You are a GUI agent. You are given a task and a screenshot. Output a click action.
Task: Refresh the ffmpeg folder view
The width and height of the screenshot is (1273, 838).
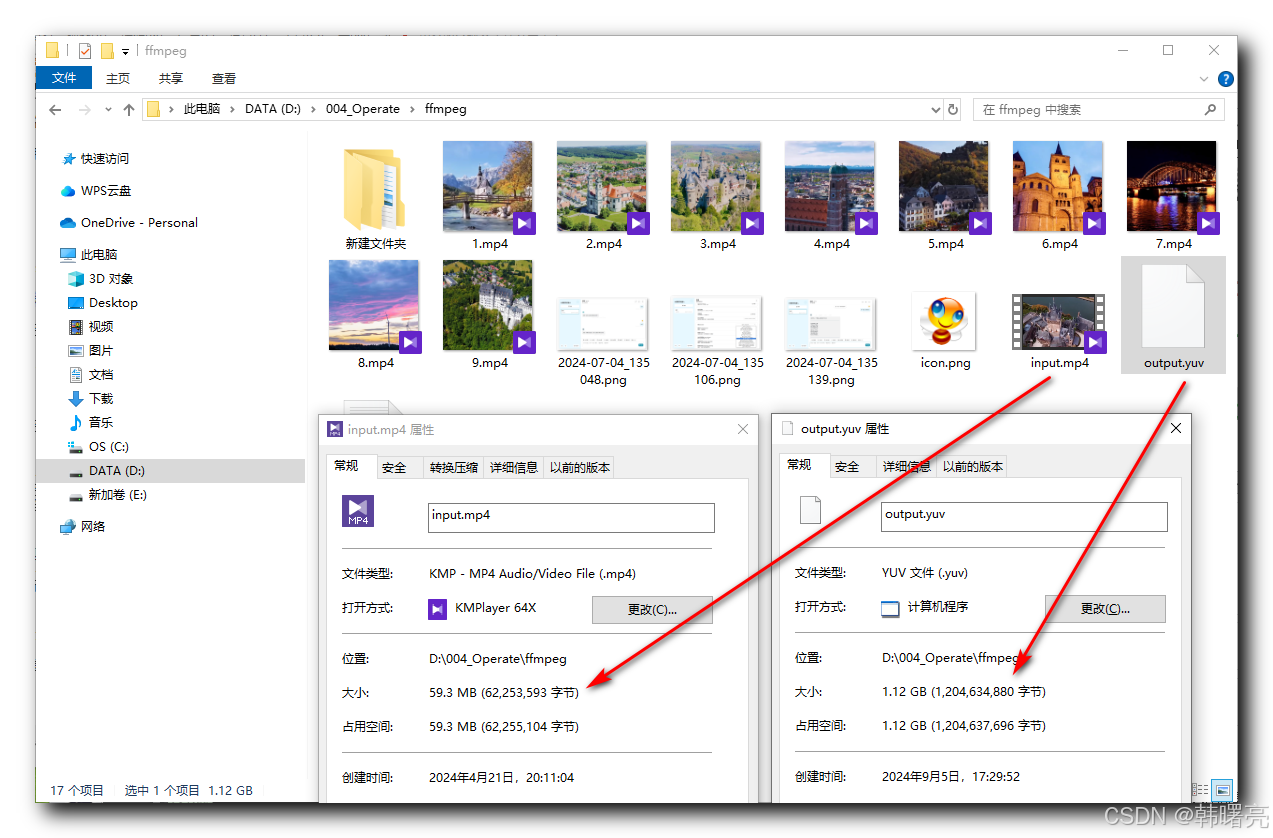[953, 110]
